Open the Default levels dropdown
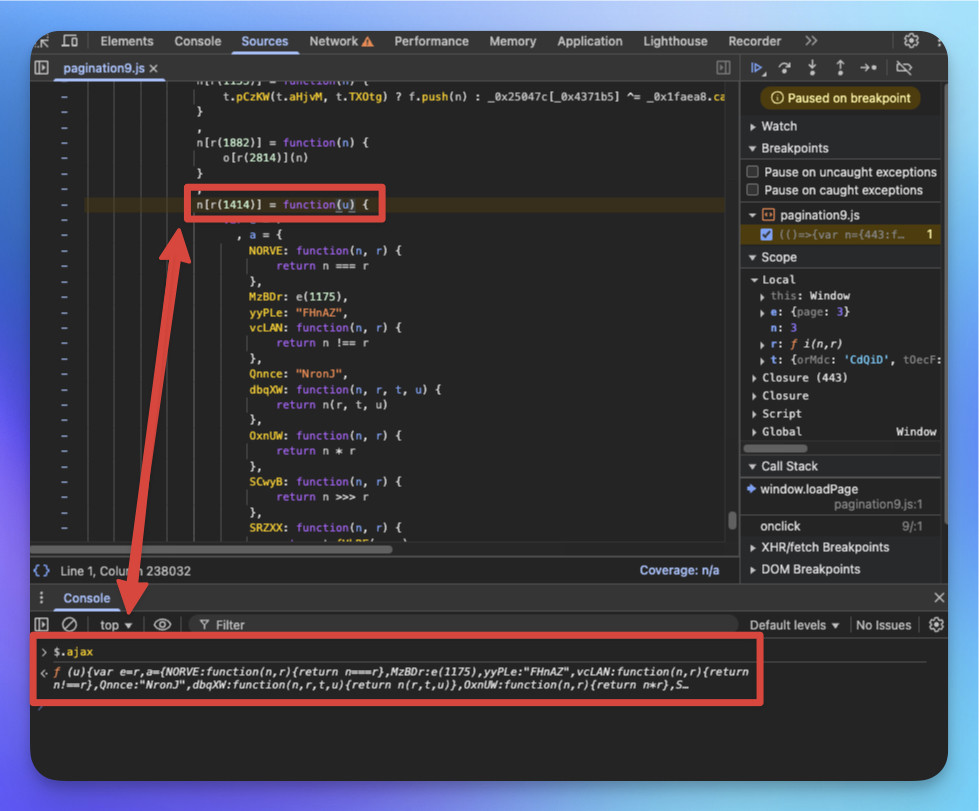 pos(794,625)
